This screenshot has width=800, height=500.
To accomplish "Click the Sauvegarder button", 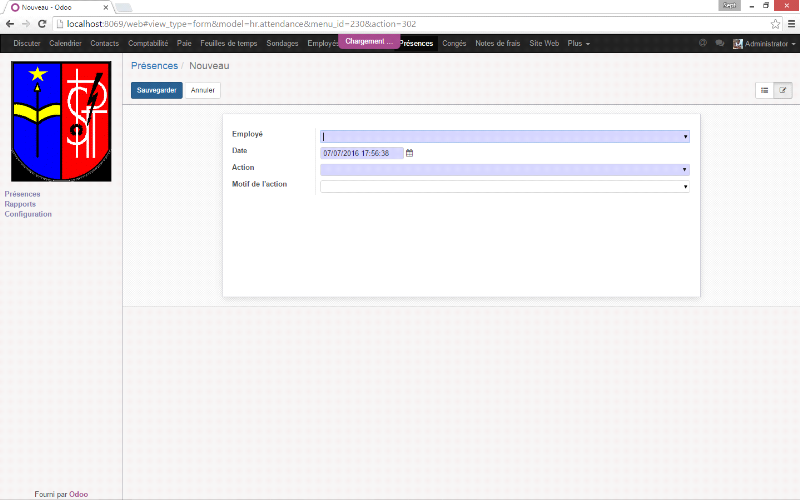I will pyautogui.click(x=157, y=90).
